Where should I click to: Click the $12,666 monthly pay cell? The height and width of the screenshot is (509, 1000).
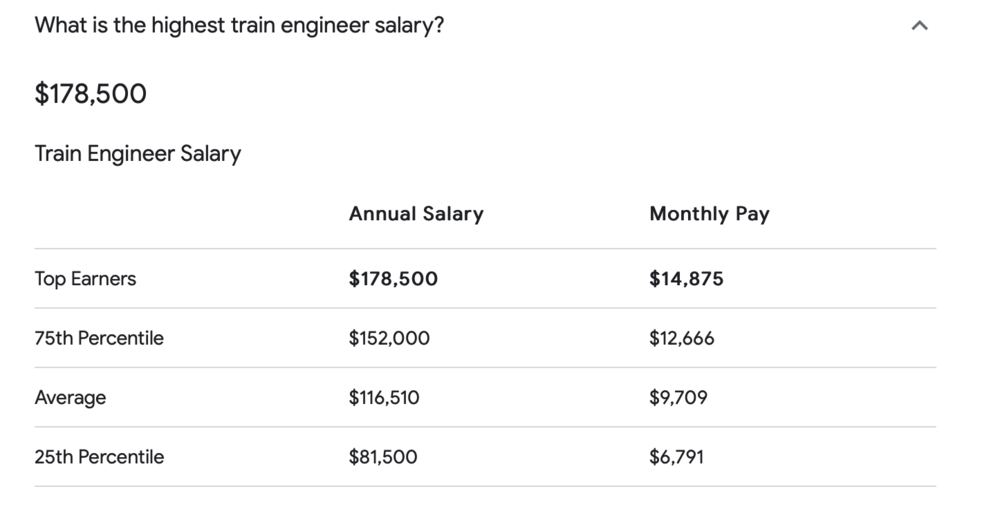click(x=682, y=338)
